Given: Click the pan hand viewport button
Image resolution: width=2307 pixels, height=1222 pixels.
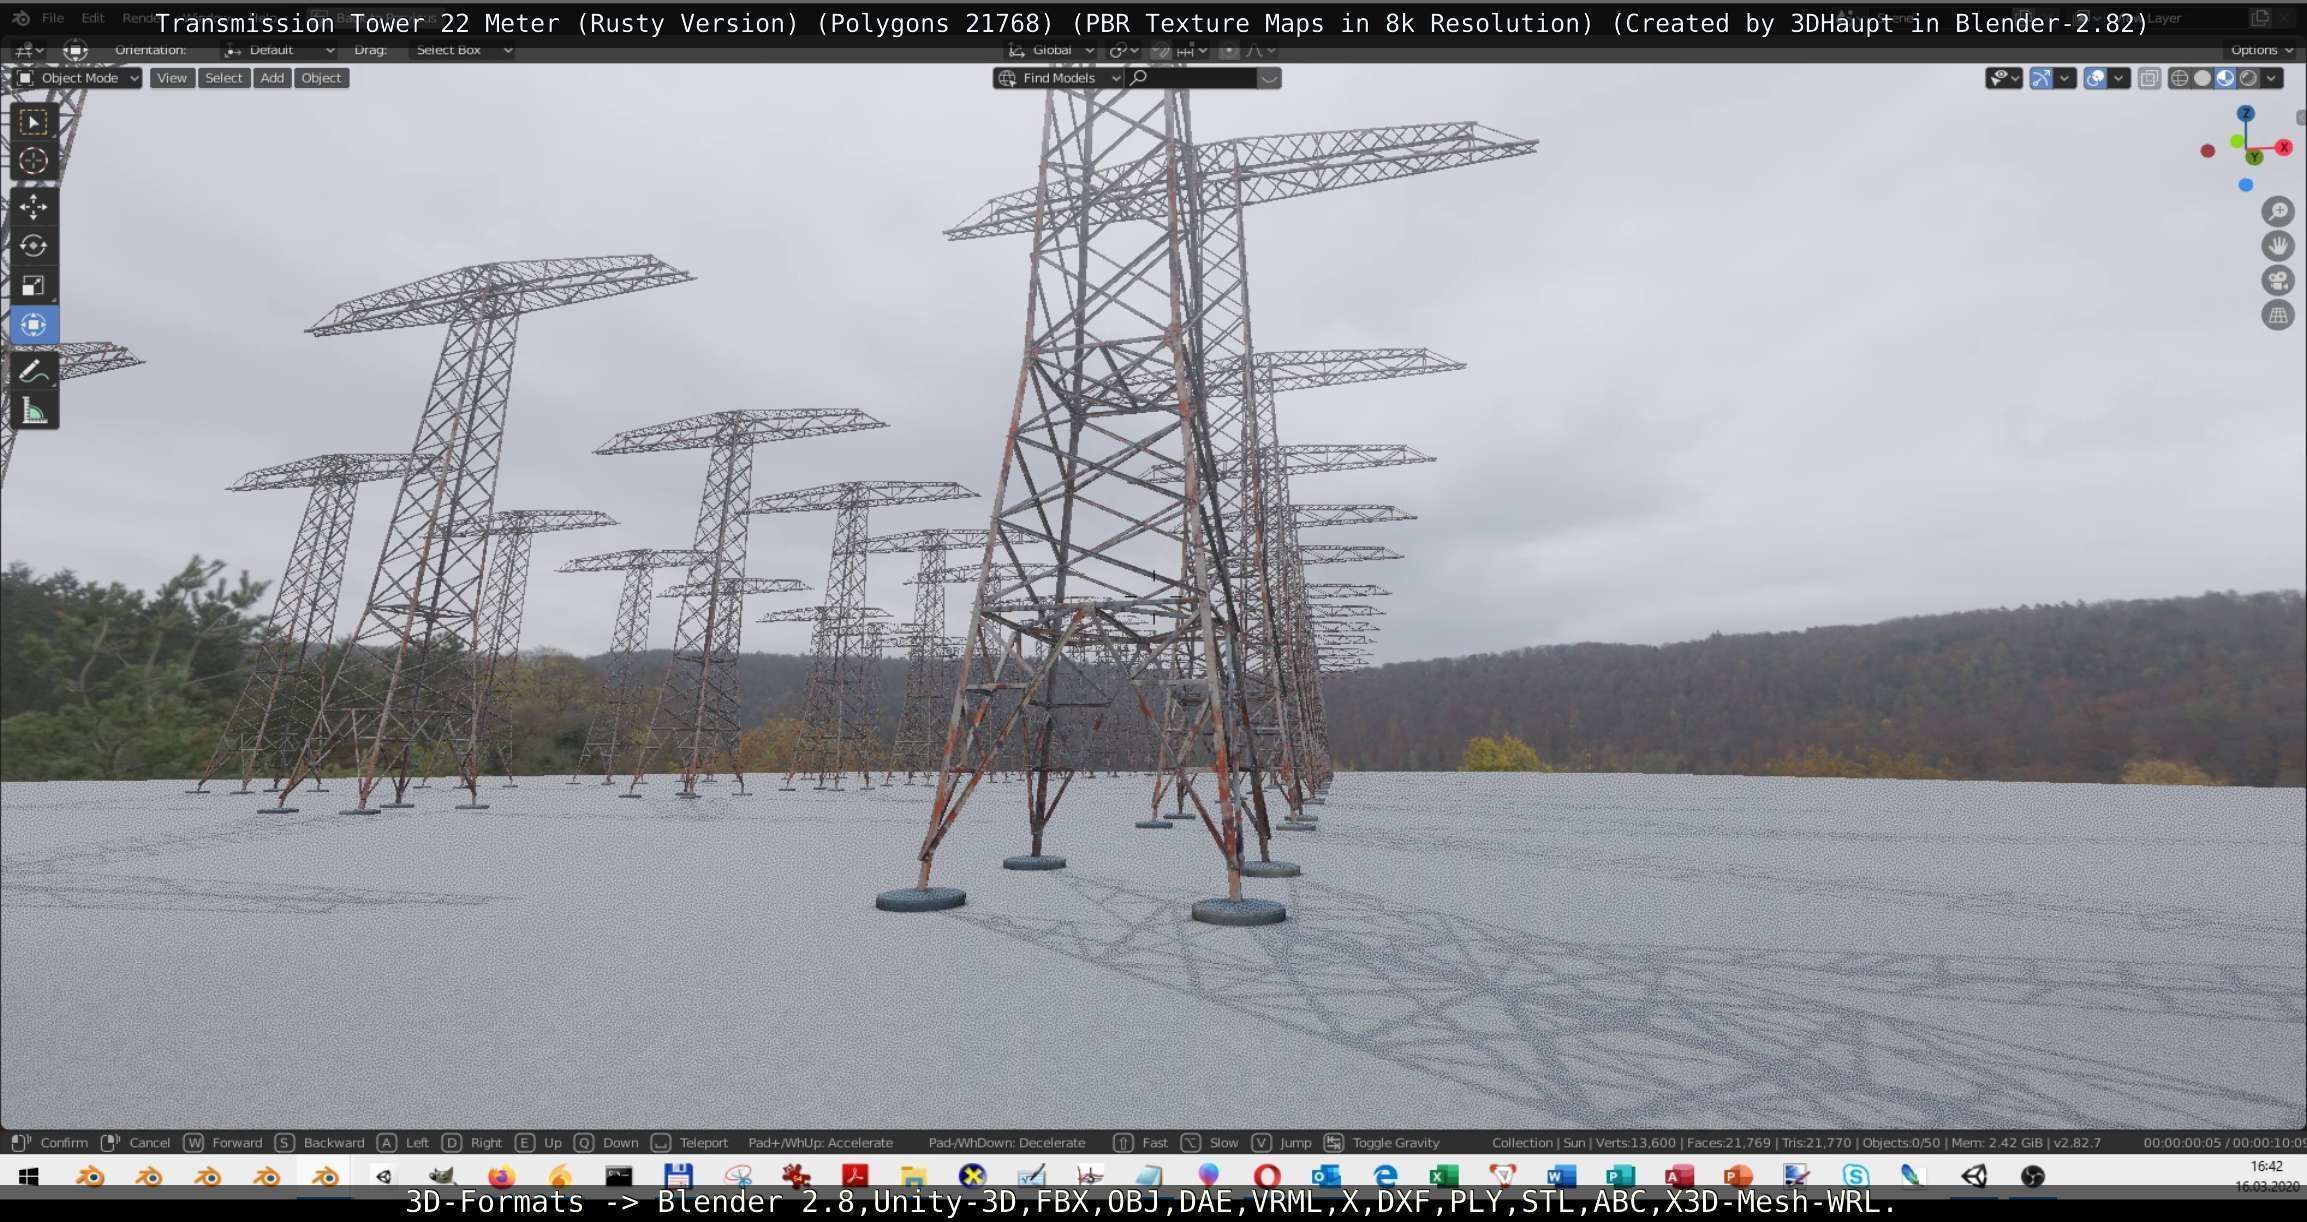Looking at the screenshot, I should [2277, 246].
